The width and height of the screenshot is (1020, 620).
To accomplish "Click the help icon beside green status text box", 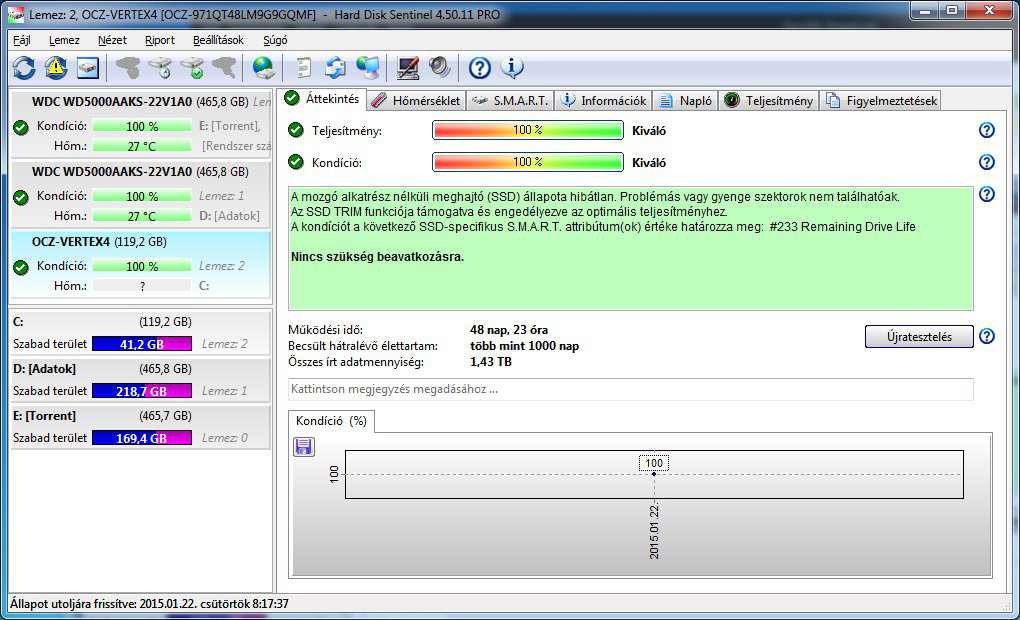I will (x=987, y=194).
